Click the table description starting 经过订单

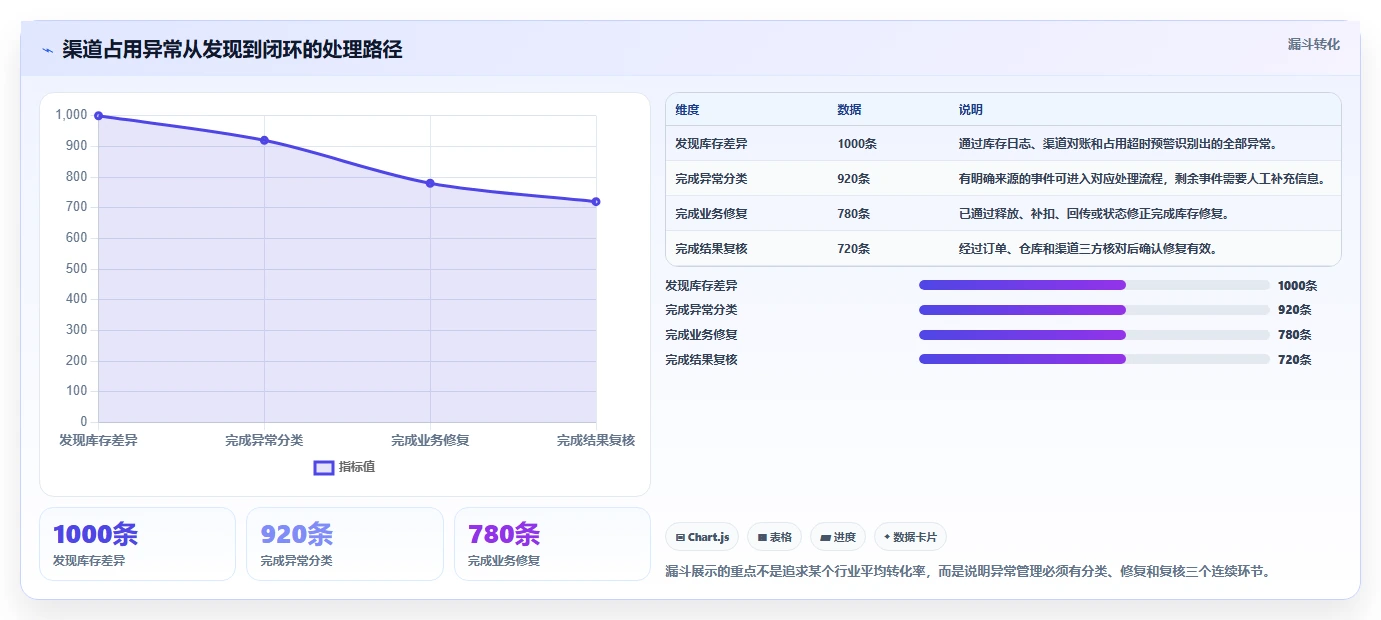click(x=1088, y=249)
